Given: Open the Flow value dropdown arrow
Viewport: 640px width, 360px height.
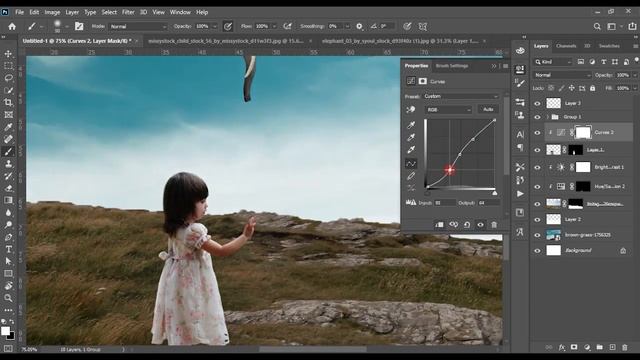Looking at the screenshot, I should click(274, 27).
